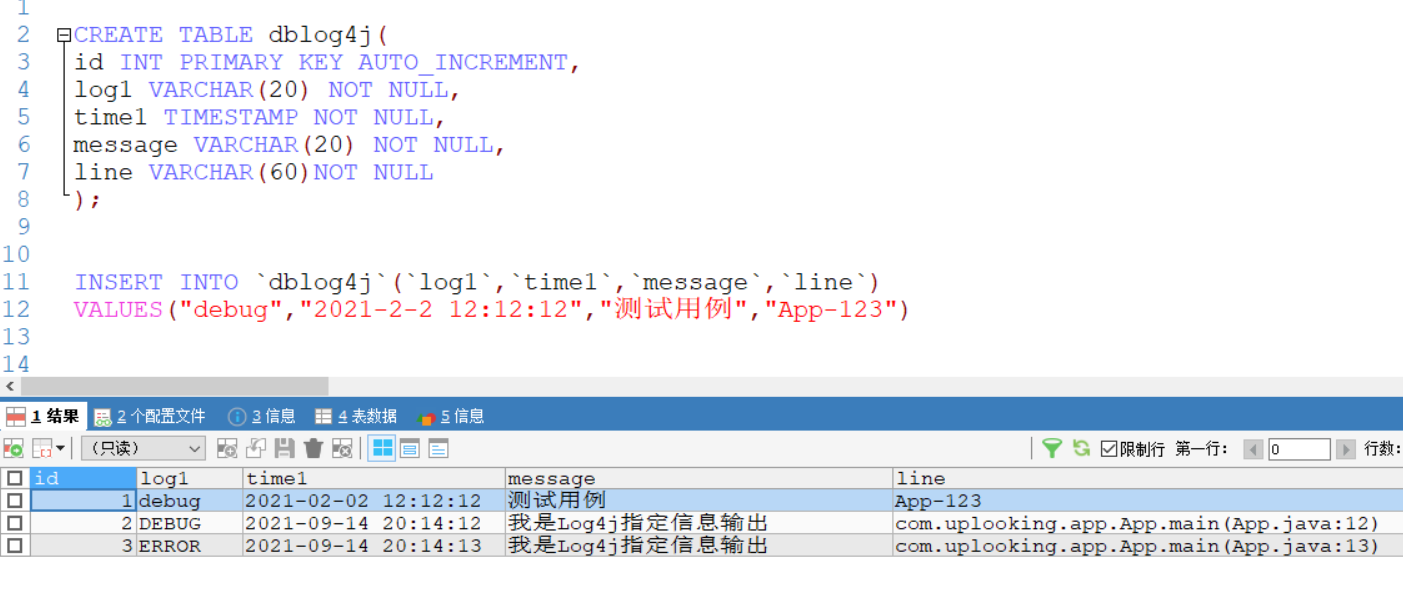Open the dropdown arrow on the table icon
The image size is (1403, 597).
click(x=60, y=448)
